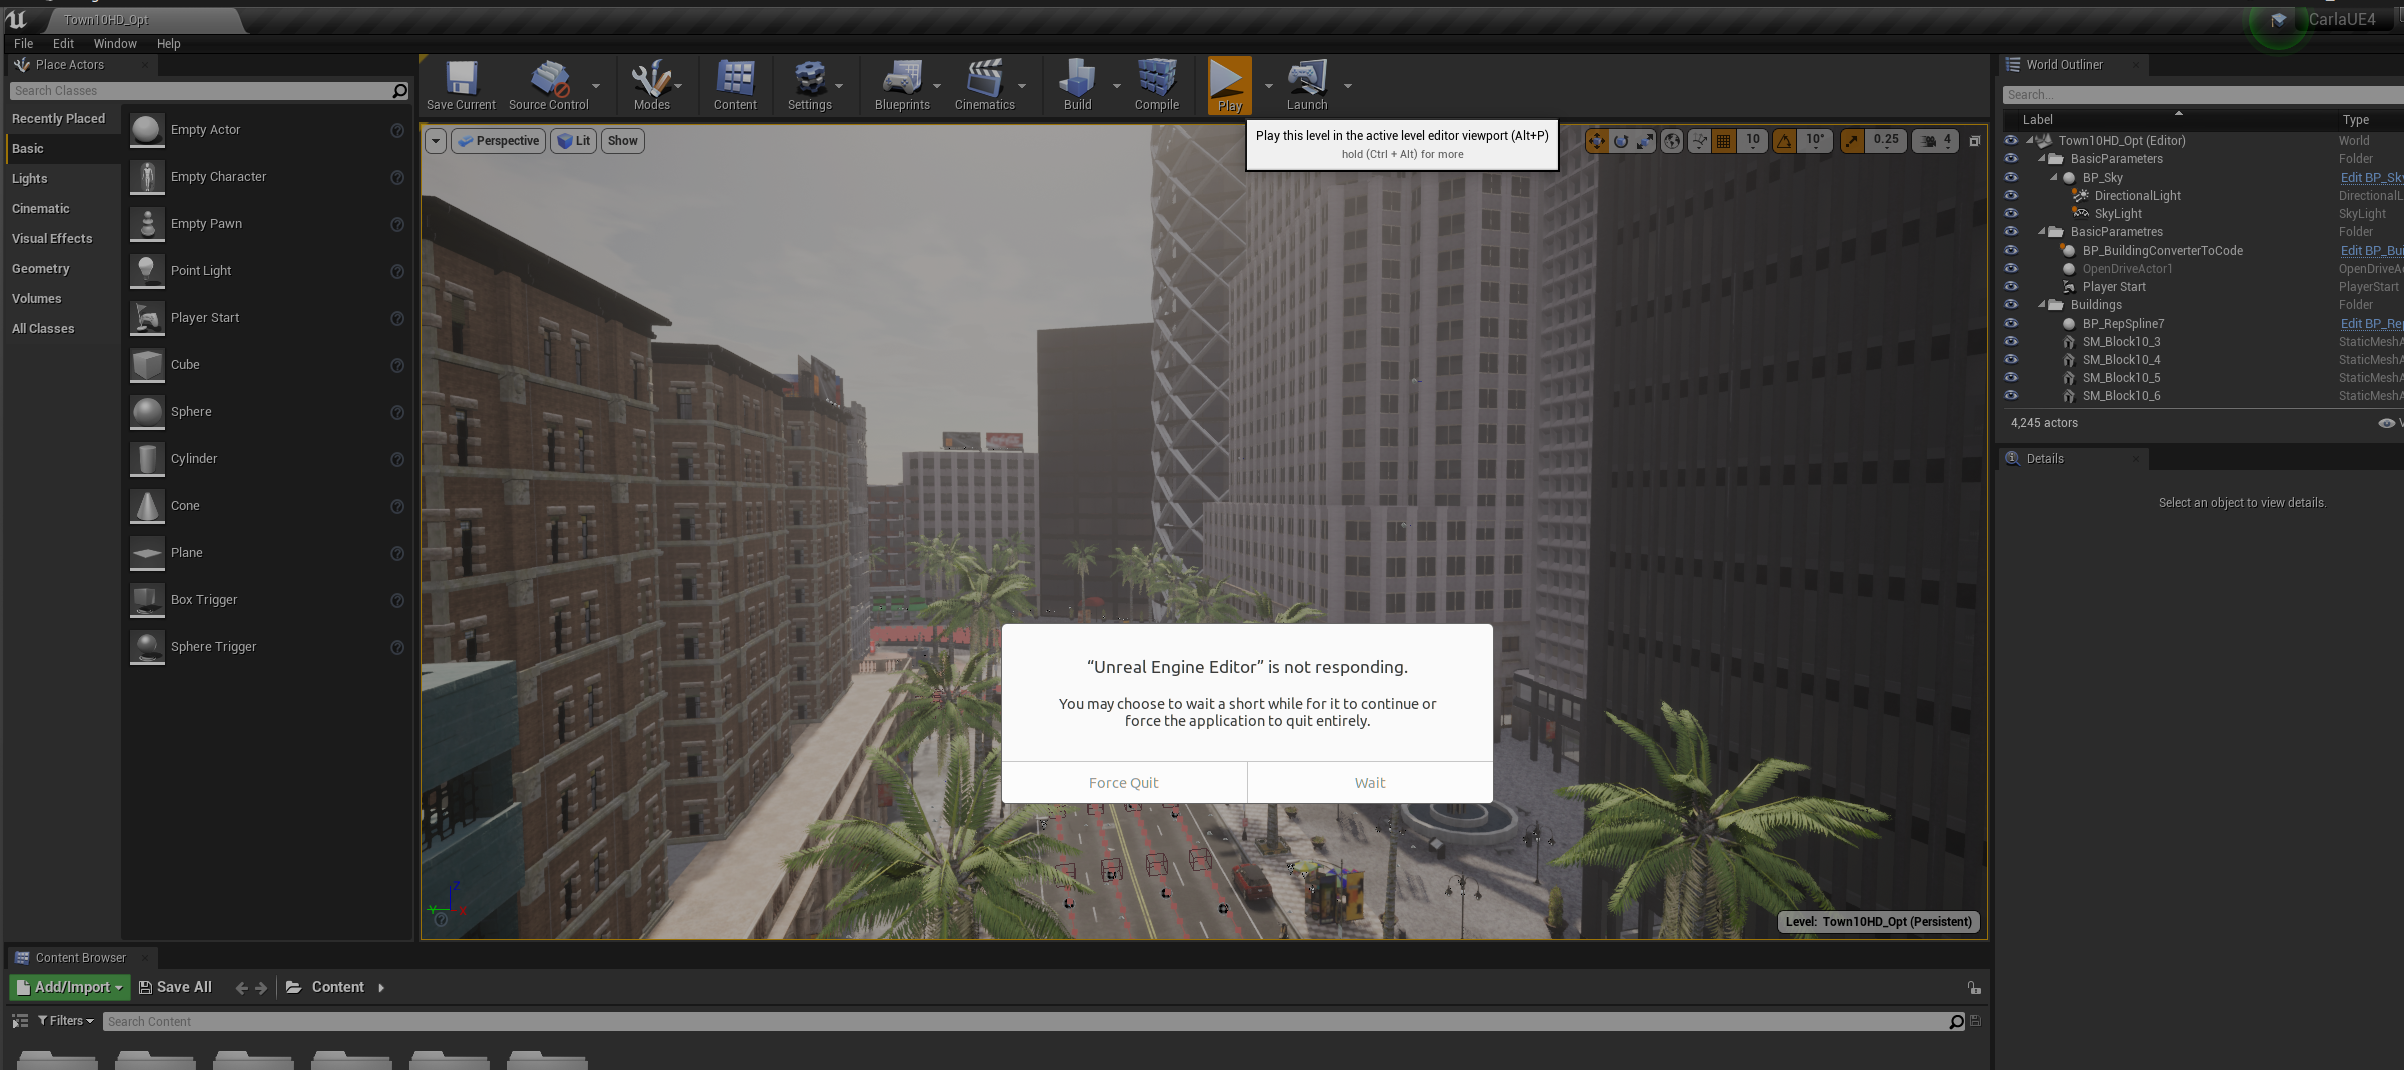Viewport: 2404px width, 1070px height.
Task: Open the Window menu
Action: click(x=115, y=44)
